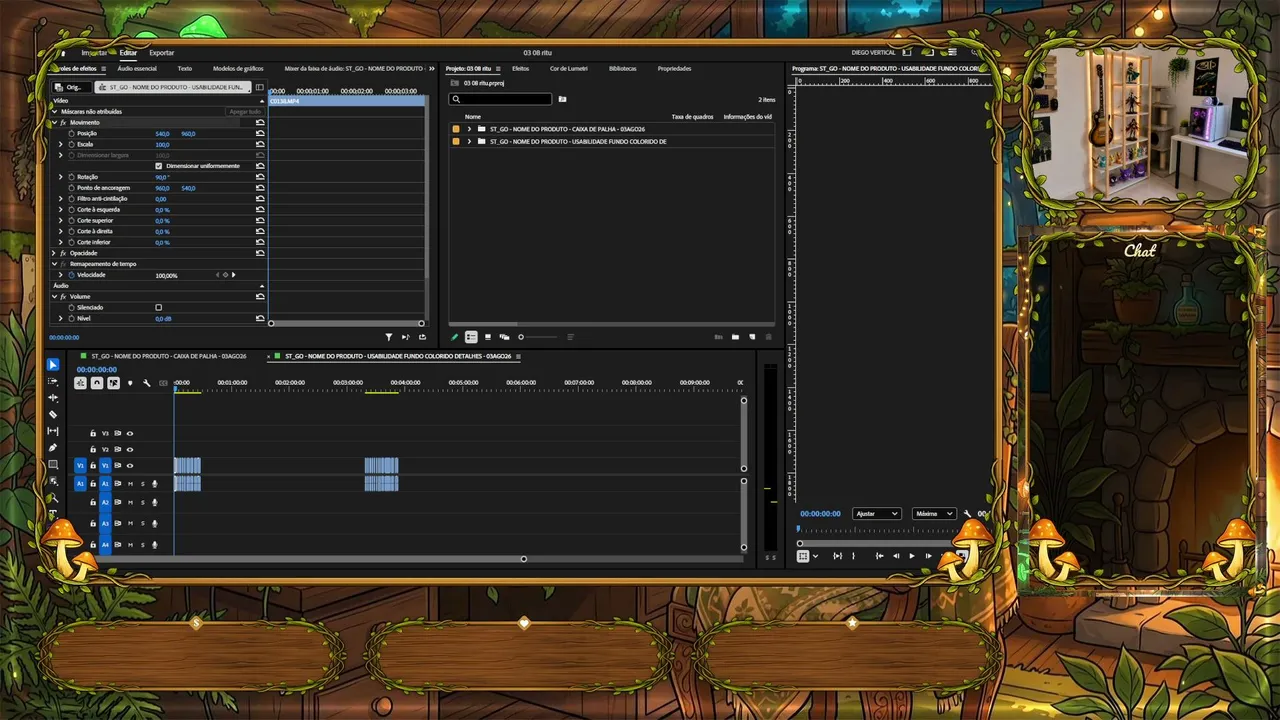Go to In point in Program monitor

pyautogui.click(x=879, y=556)
